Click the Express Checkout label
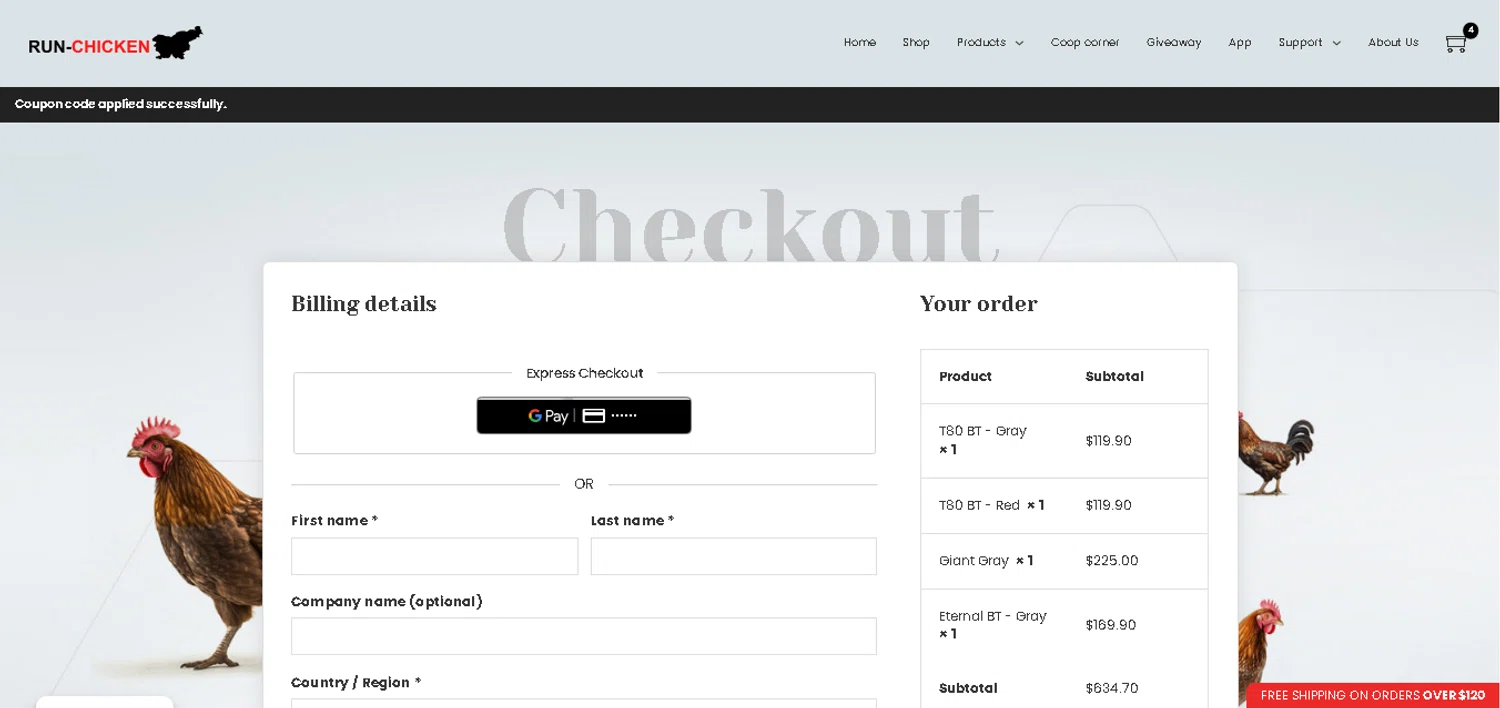Image resolution: width=1500 pixels, height=708 pixels. click(585, 373)
